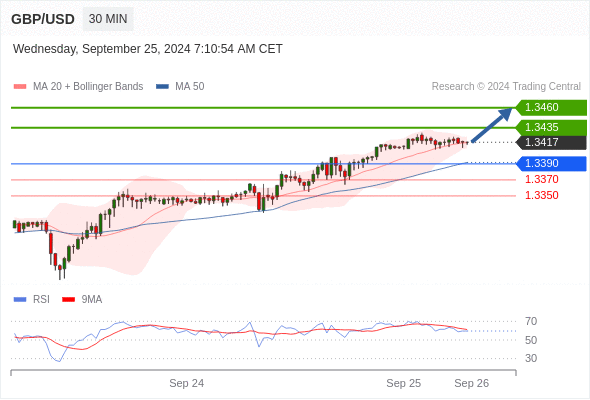The height and width of the screenshot is (400, 590).
Task: Click the MA 20 + Bollinger Bands legend text
Action: coord(88,87)
